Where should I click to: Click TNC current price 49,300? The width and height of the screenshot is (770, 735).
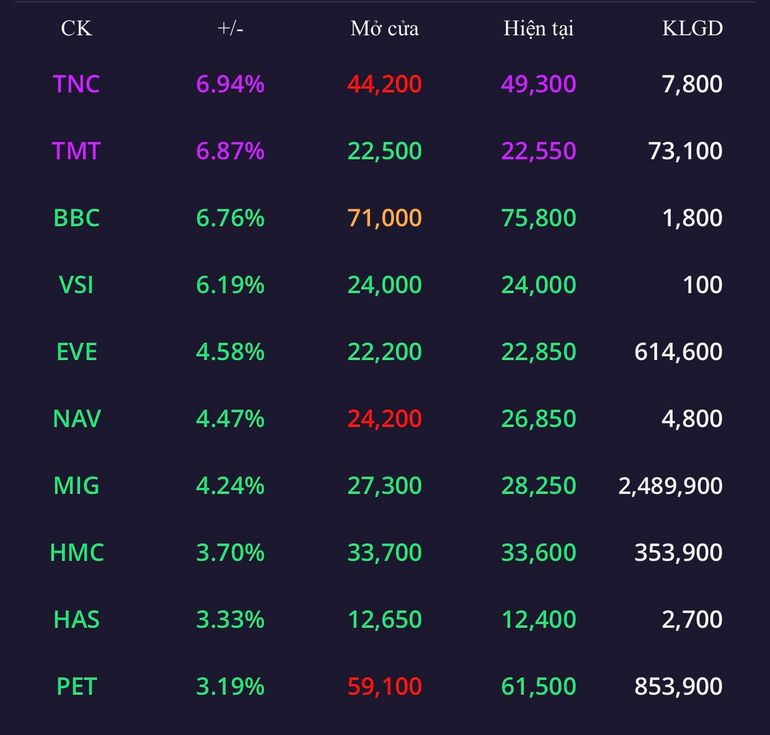pos(538,84)
